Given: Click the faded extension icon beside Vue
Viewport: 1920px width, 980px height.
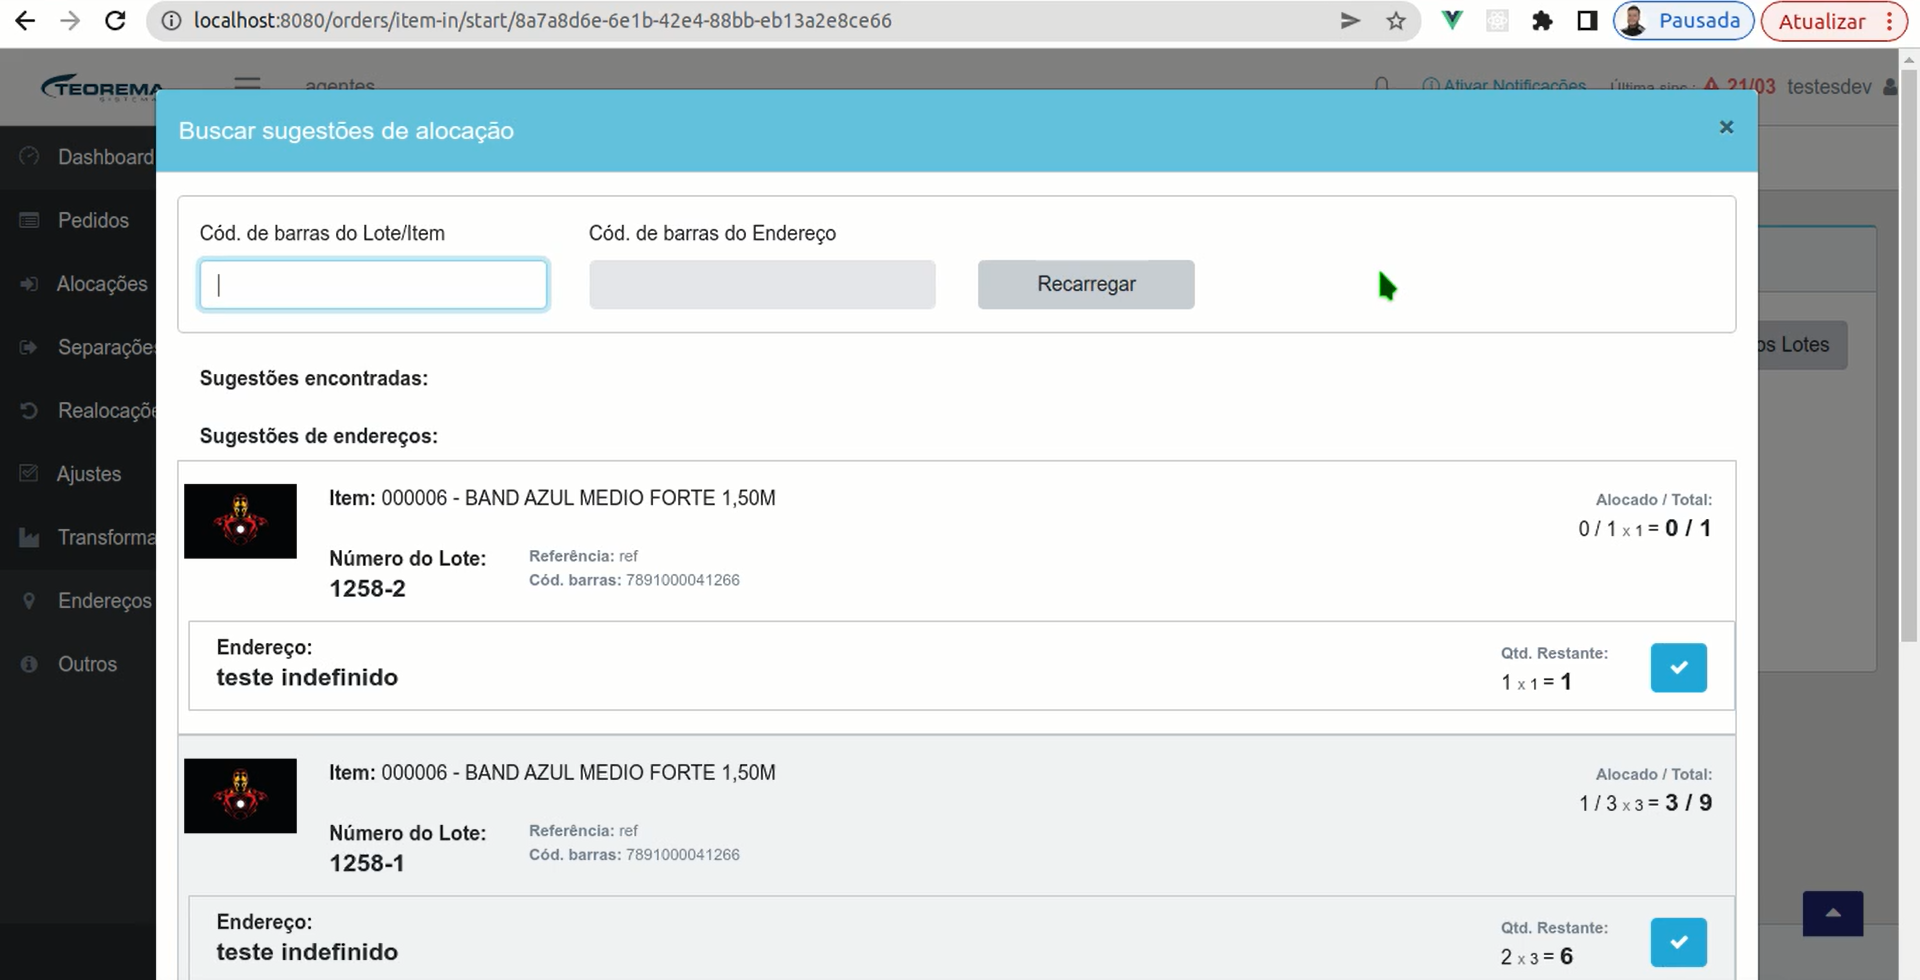Looking at the screenshot, I should [x=1497, y=21].
